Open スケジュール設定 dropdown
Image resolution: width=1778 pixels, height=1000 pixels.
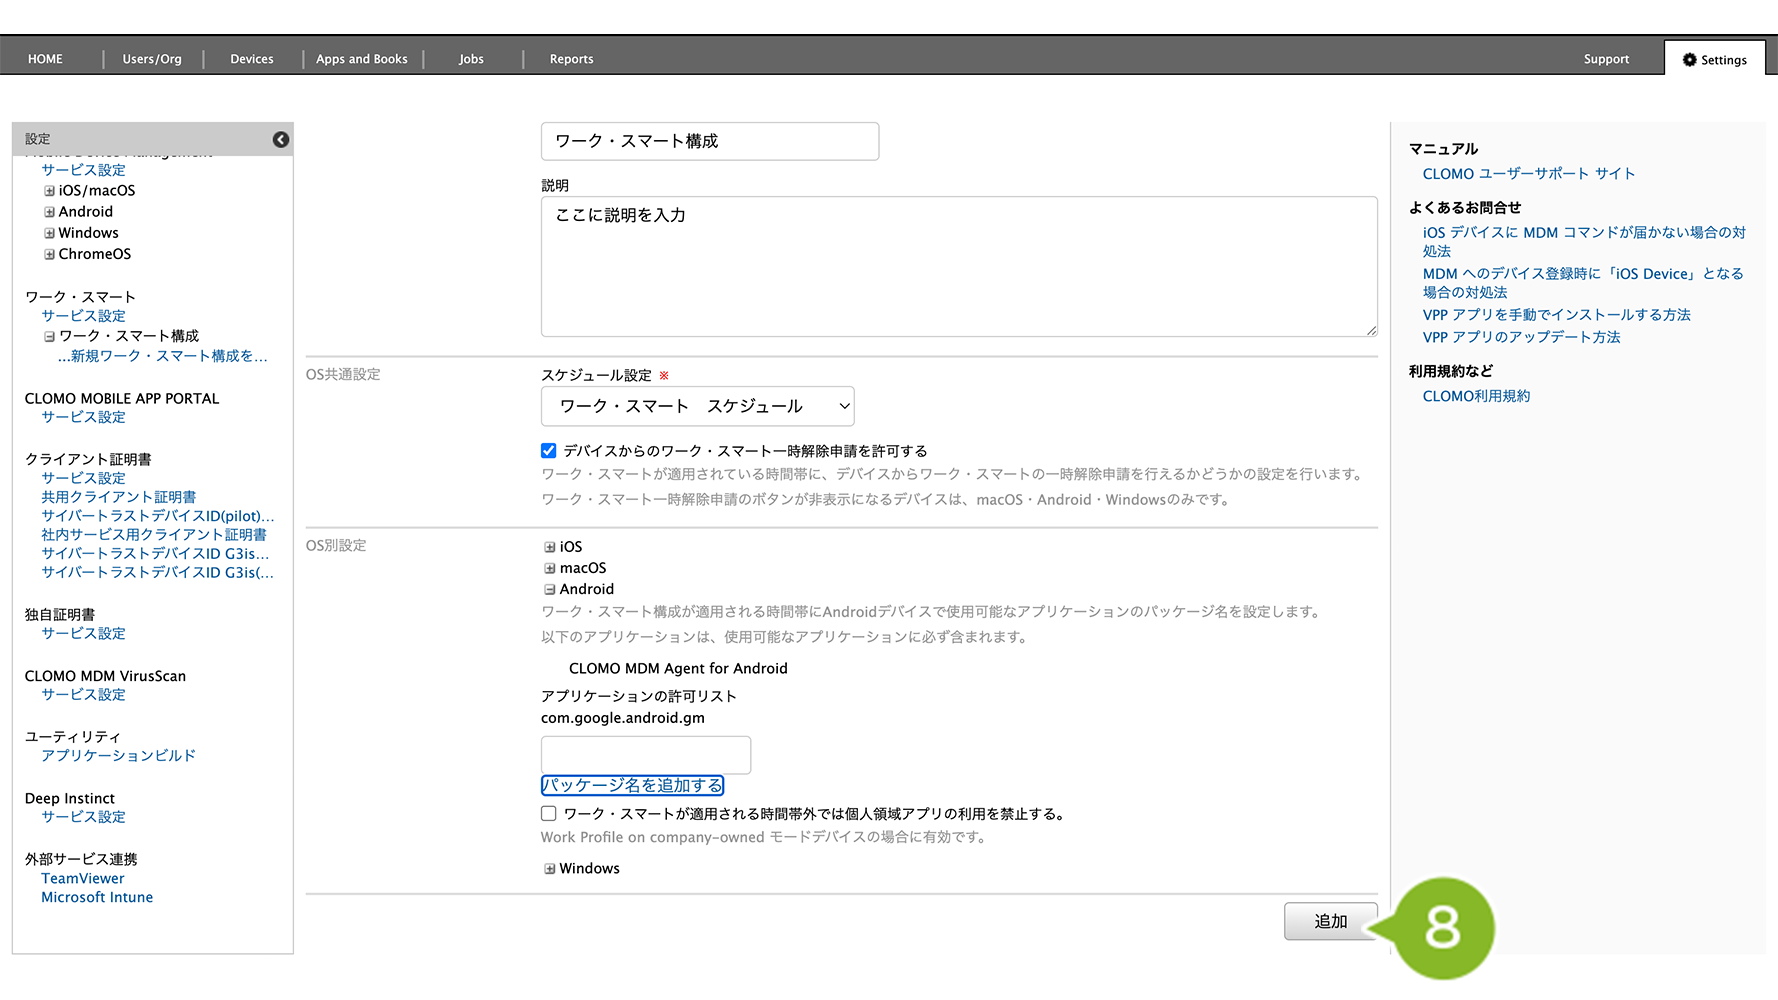tap(697, 406)
